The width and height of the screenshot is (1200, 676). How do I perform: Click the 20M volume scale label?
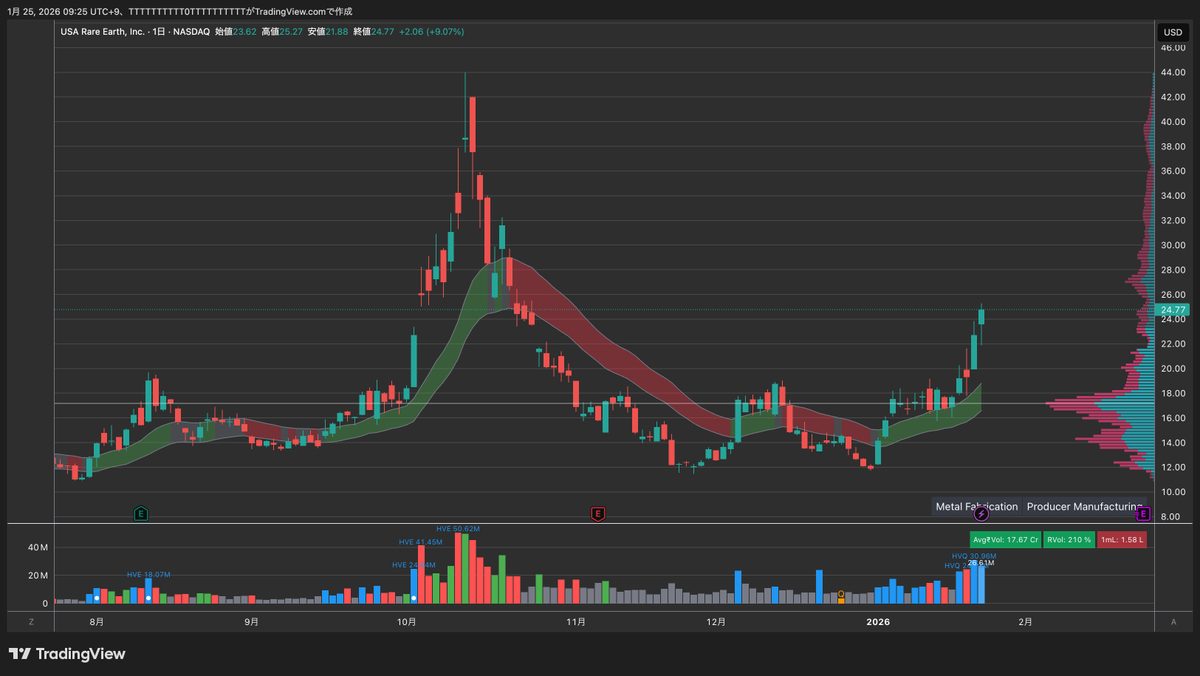38,576
